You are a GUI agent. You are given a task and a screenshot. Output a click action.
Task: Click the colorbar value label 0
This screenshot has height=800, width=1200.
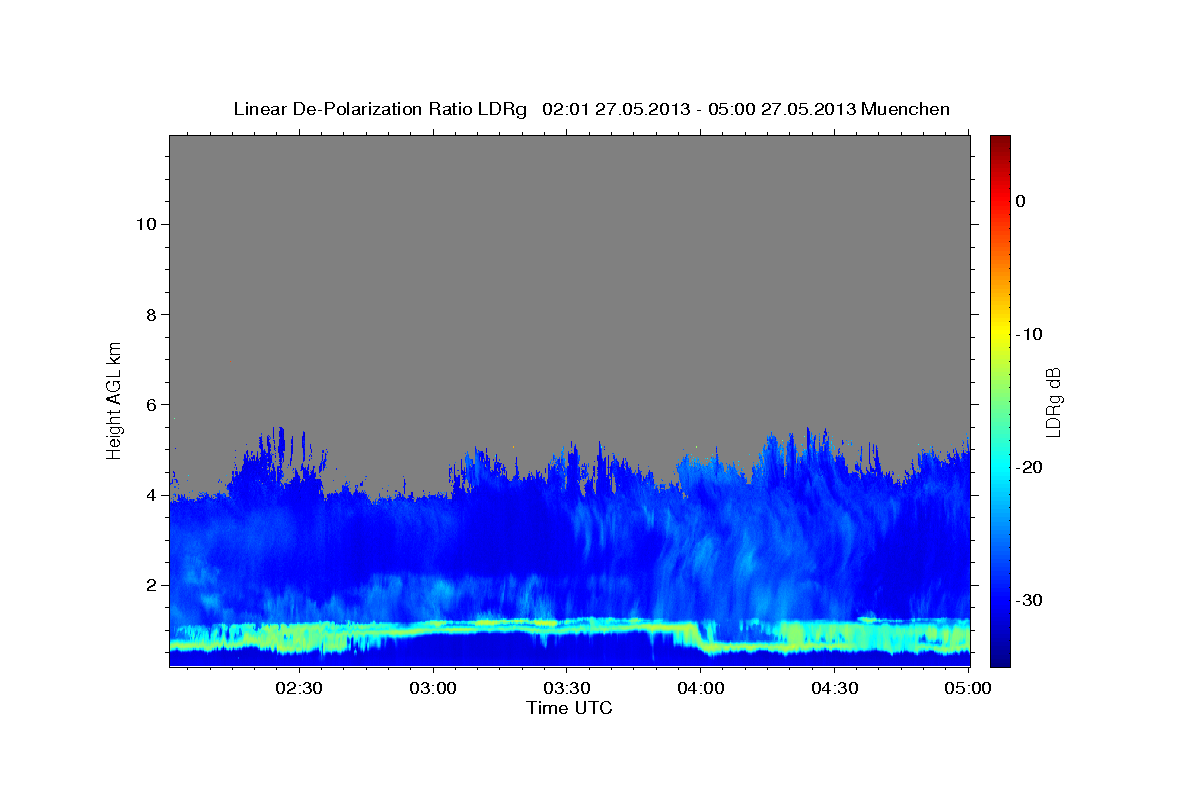[x=1020, y=201]
